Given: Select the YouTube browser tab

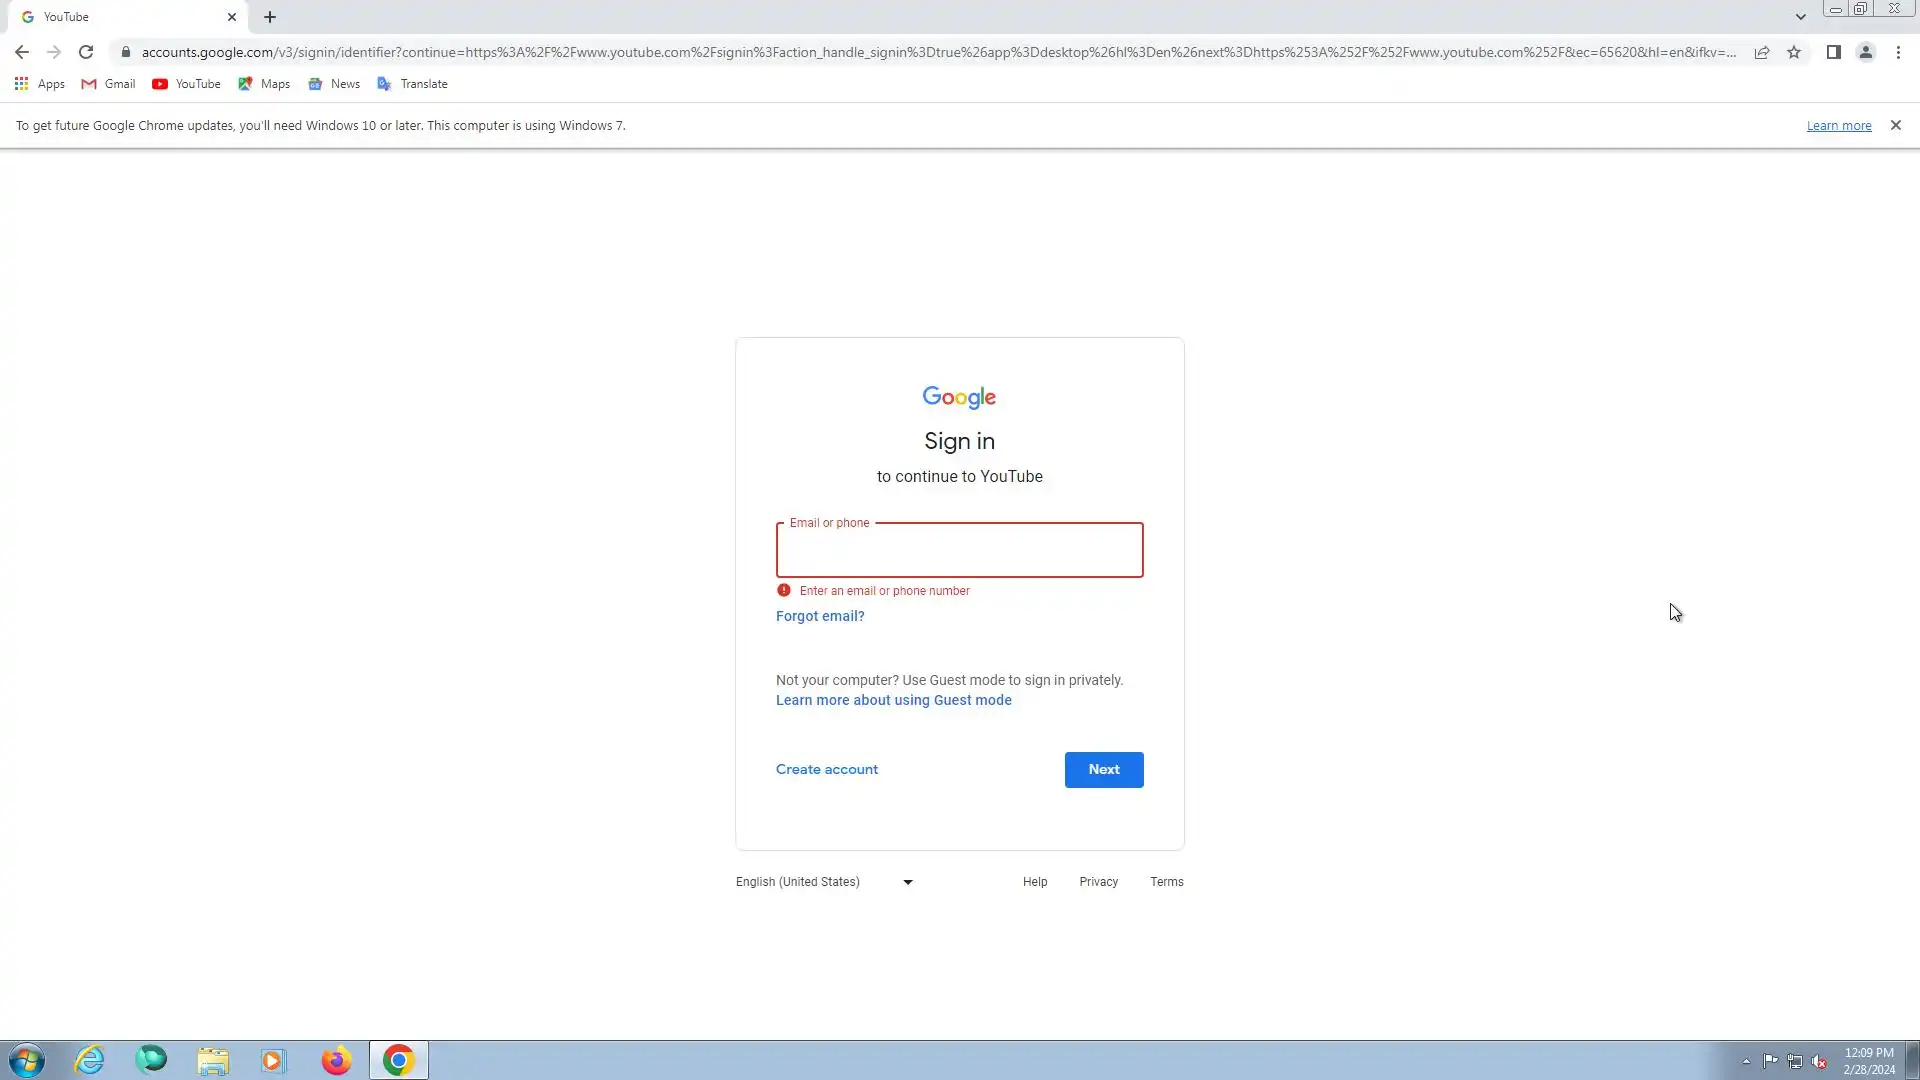Looking at the screenshot, I should coord(120,17).
